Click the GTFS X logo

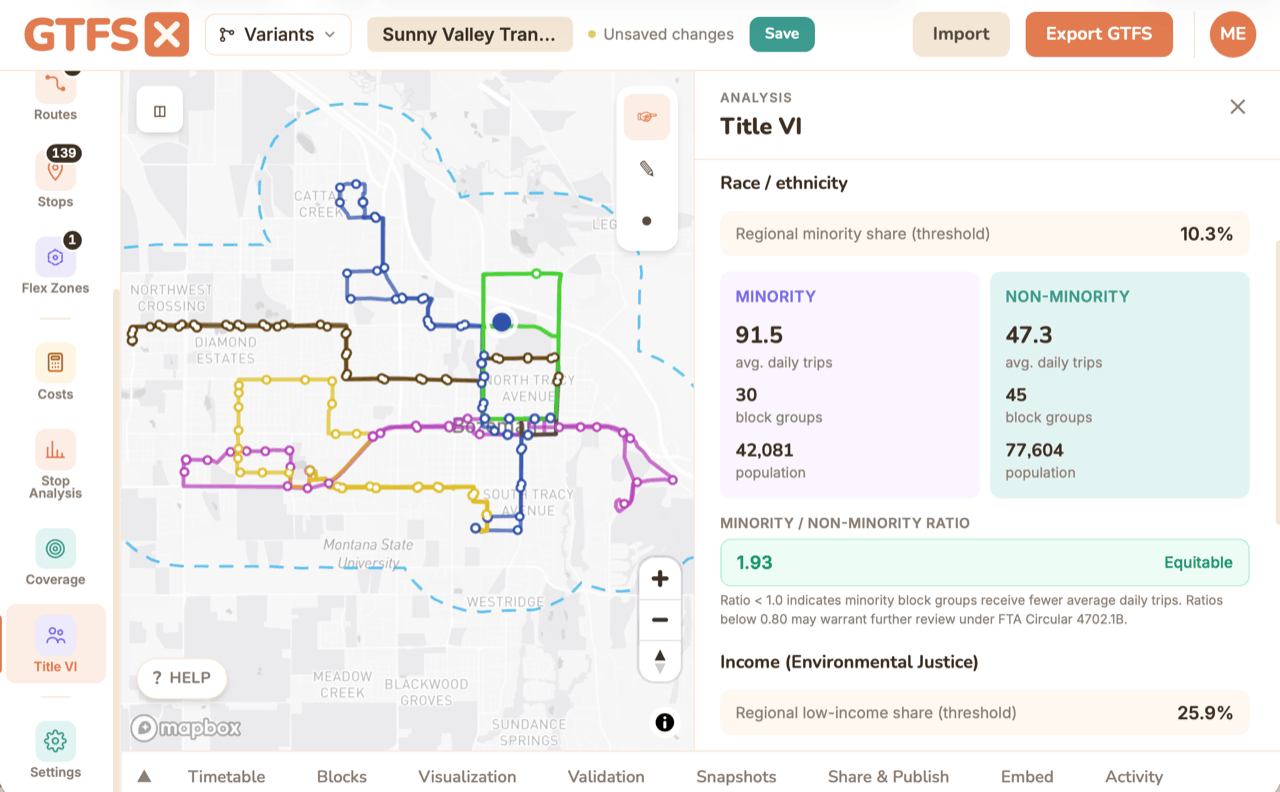click(106, 34)
